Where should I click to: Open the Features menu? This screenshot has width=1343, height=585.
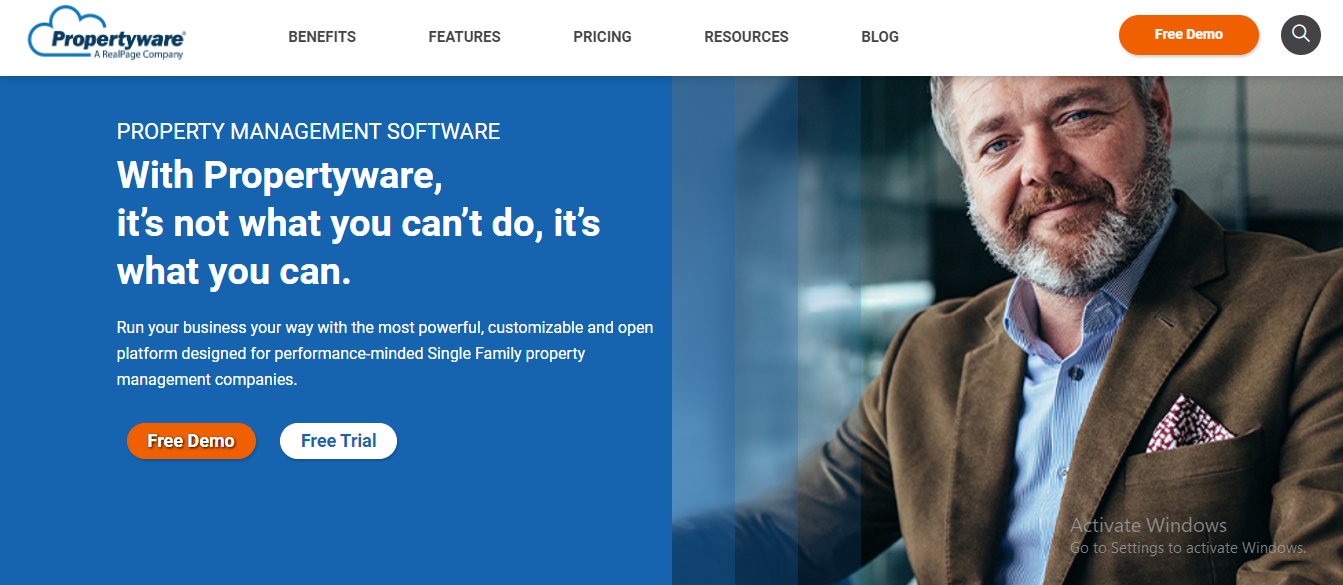(464, 37)
